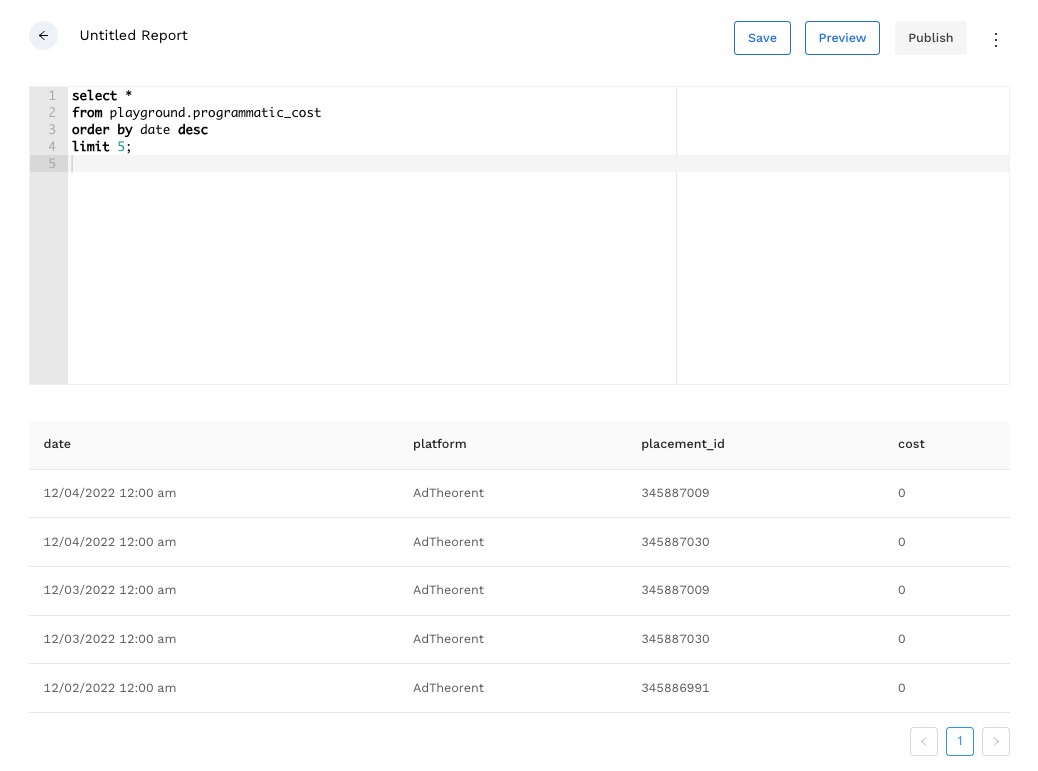
Task: Click the date column header
Action: [58, 444]
